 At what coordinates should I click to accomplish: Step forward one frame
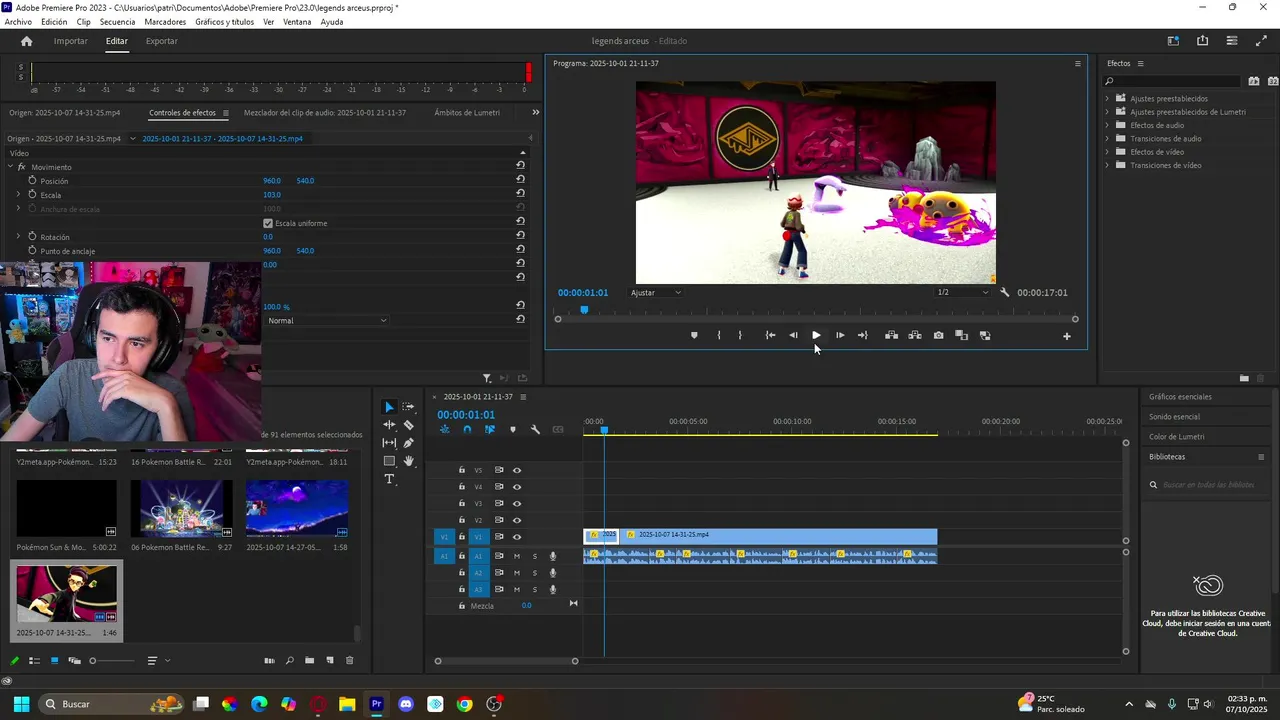pos(839,335)
